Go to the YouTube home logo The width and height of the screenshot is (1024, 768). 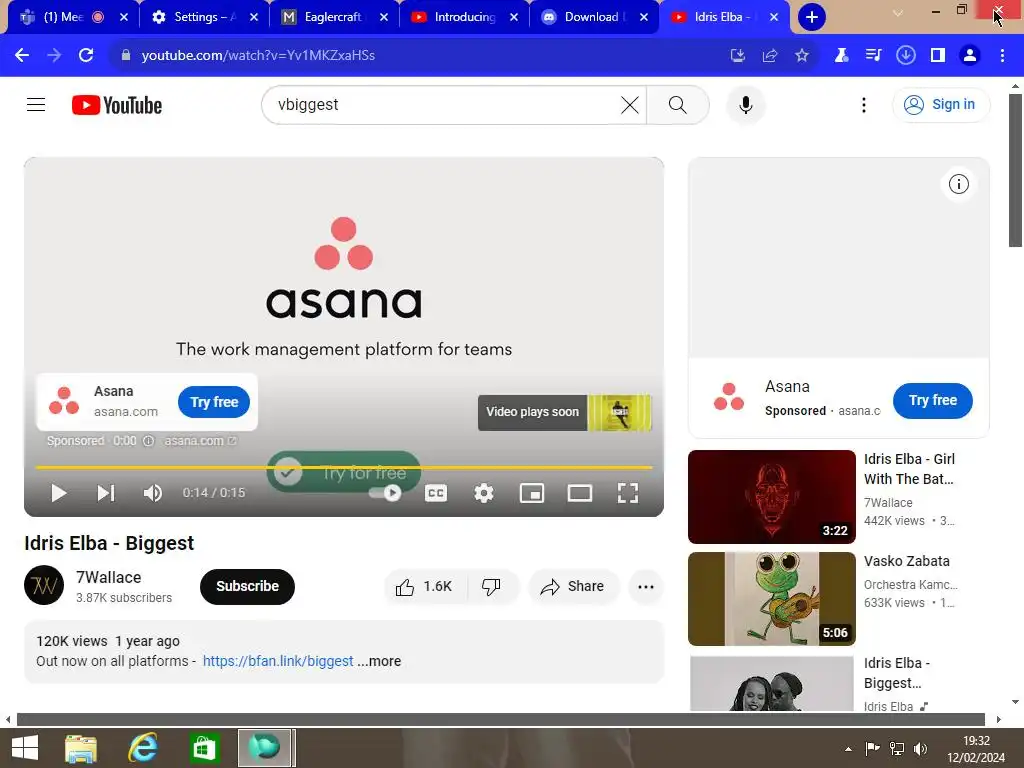[117, 105]
